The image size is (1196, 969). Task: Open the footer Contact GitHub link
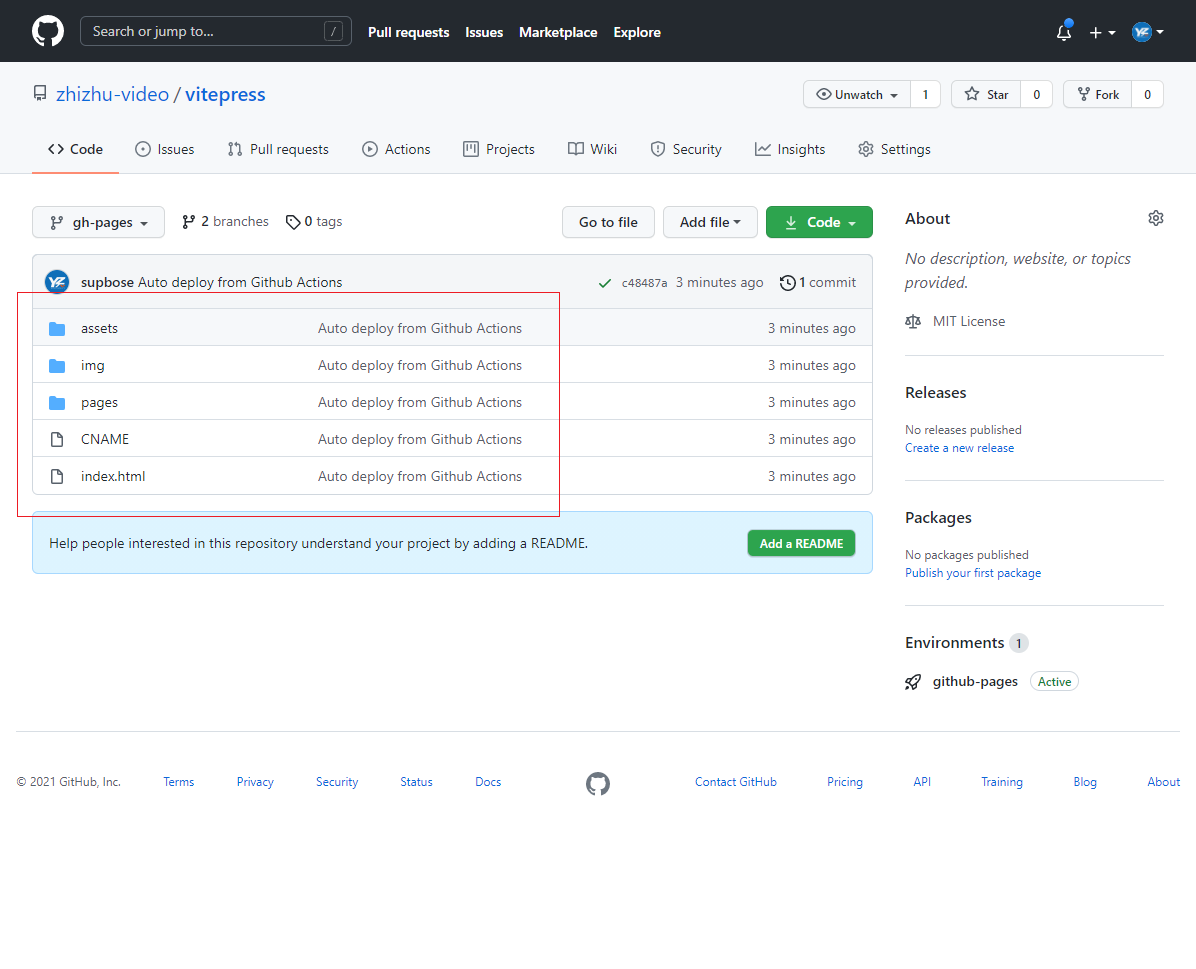click(x=735, y=782)
